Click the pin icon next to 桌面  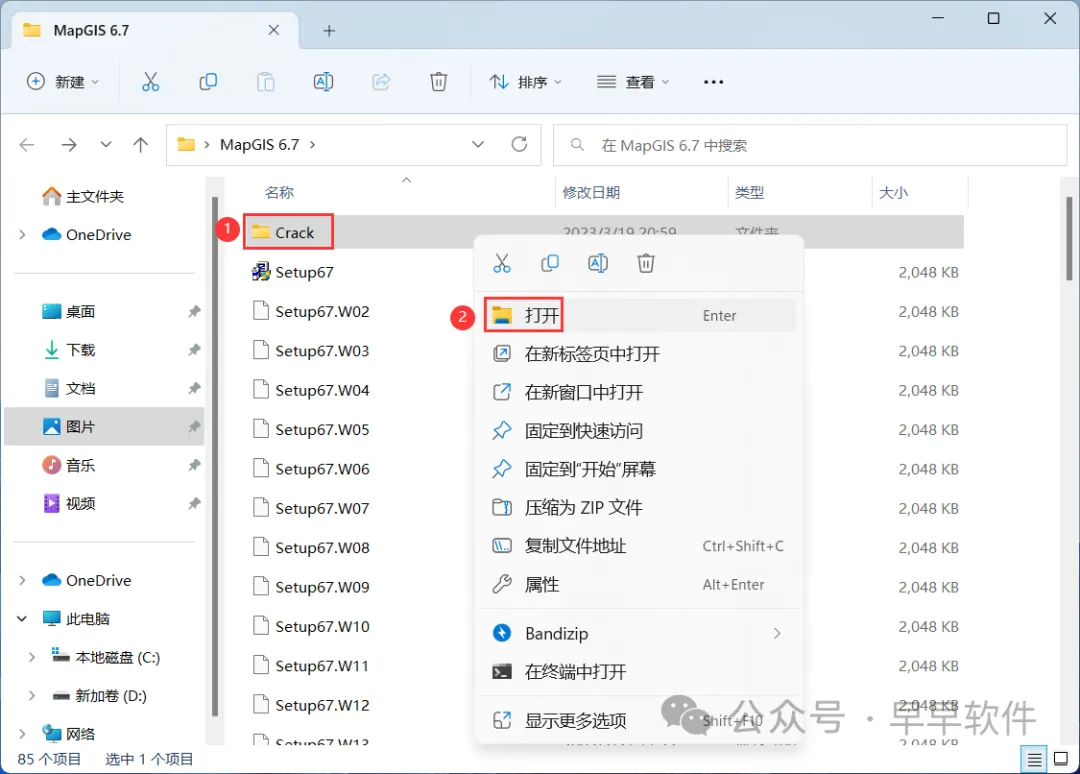(194, 311)
